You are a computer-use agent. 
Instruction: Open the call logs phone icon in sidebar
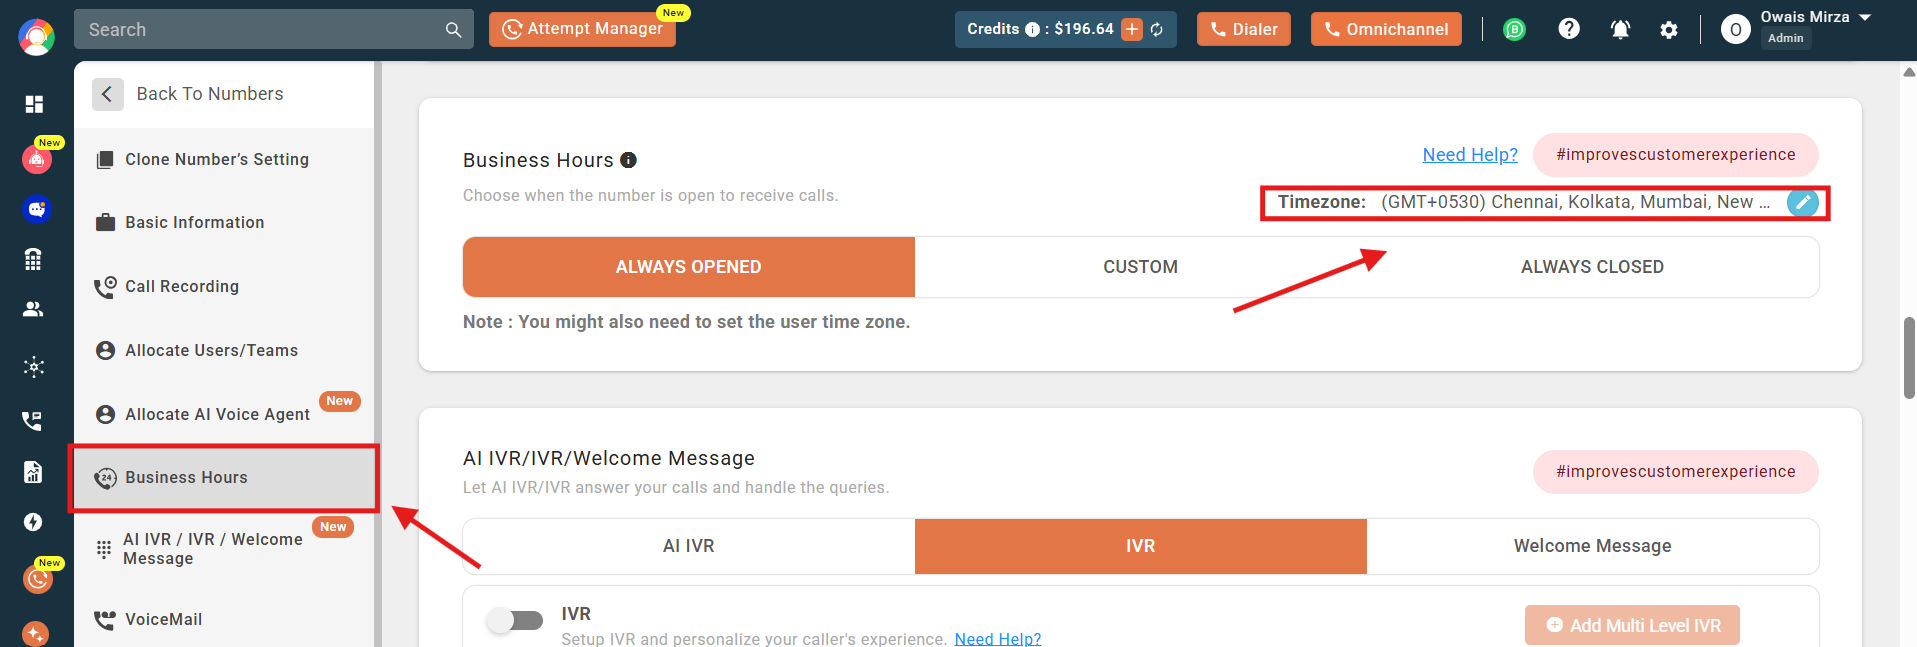point(33,421)
